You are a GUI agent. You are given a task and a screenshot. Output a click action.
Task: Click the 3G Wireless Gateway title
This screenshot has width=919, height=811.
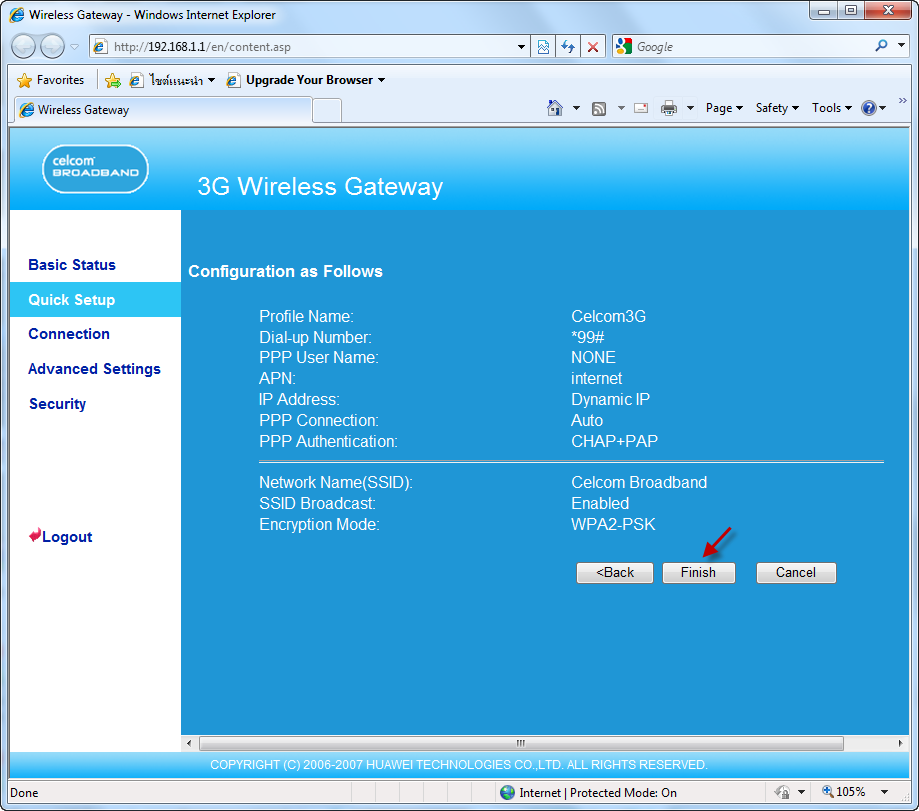320,186
